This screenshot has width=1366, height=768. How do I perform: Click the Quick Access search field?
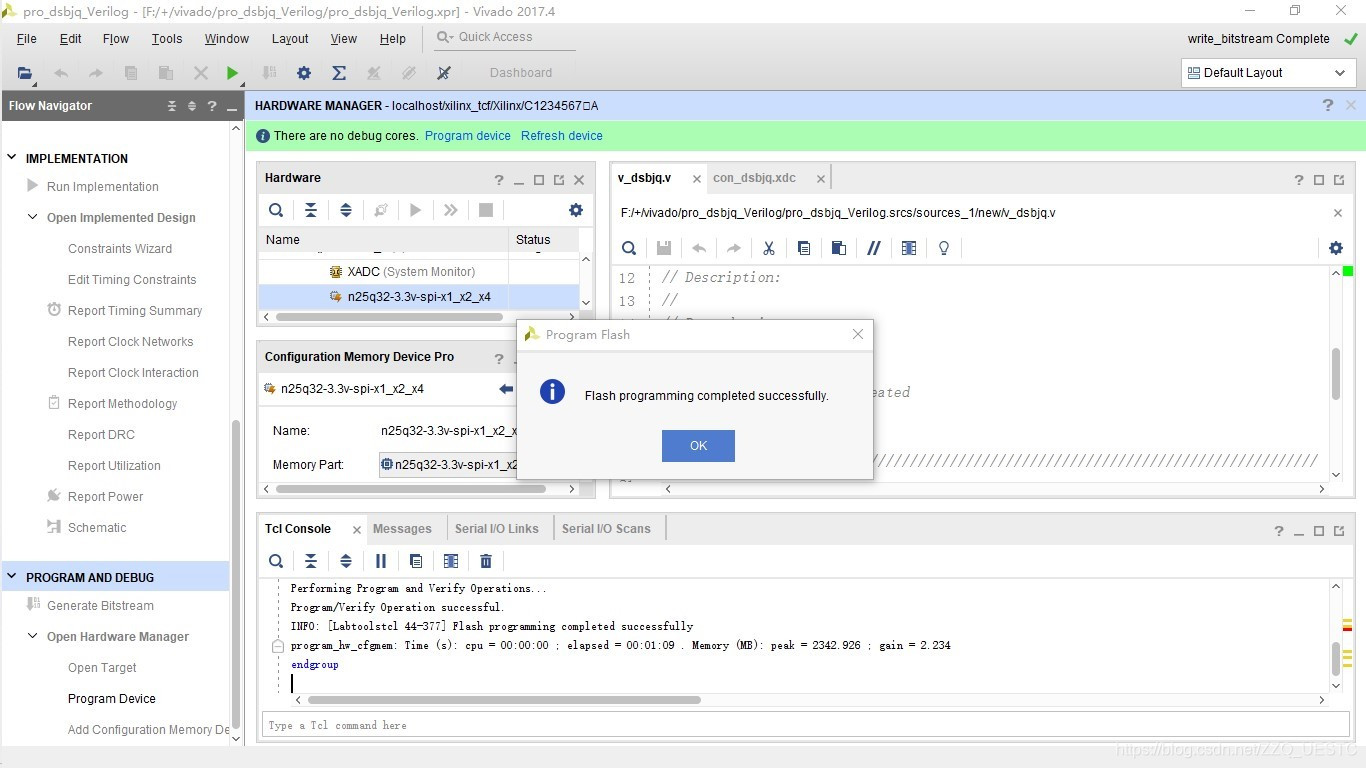(x=506, y=37)
